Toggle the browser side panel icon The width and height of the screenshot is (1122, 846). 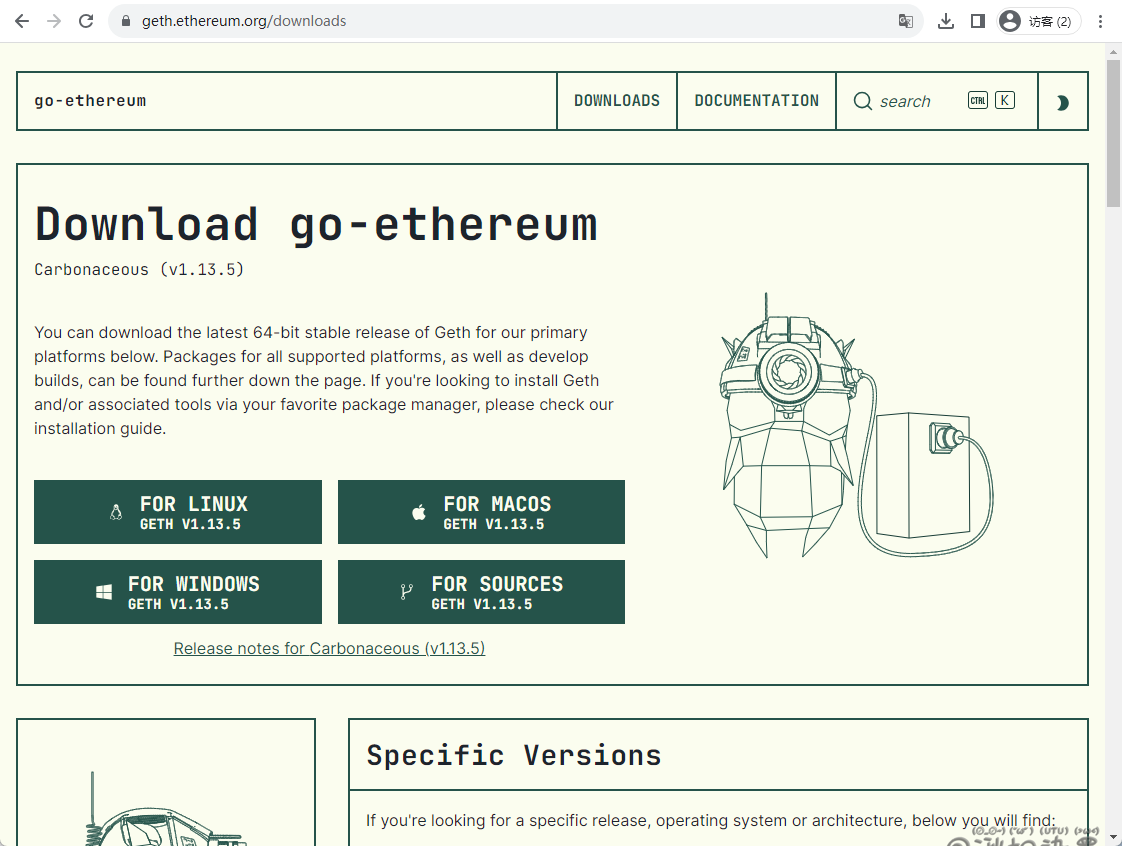(x=978, y=21)
